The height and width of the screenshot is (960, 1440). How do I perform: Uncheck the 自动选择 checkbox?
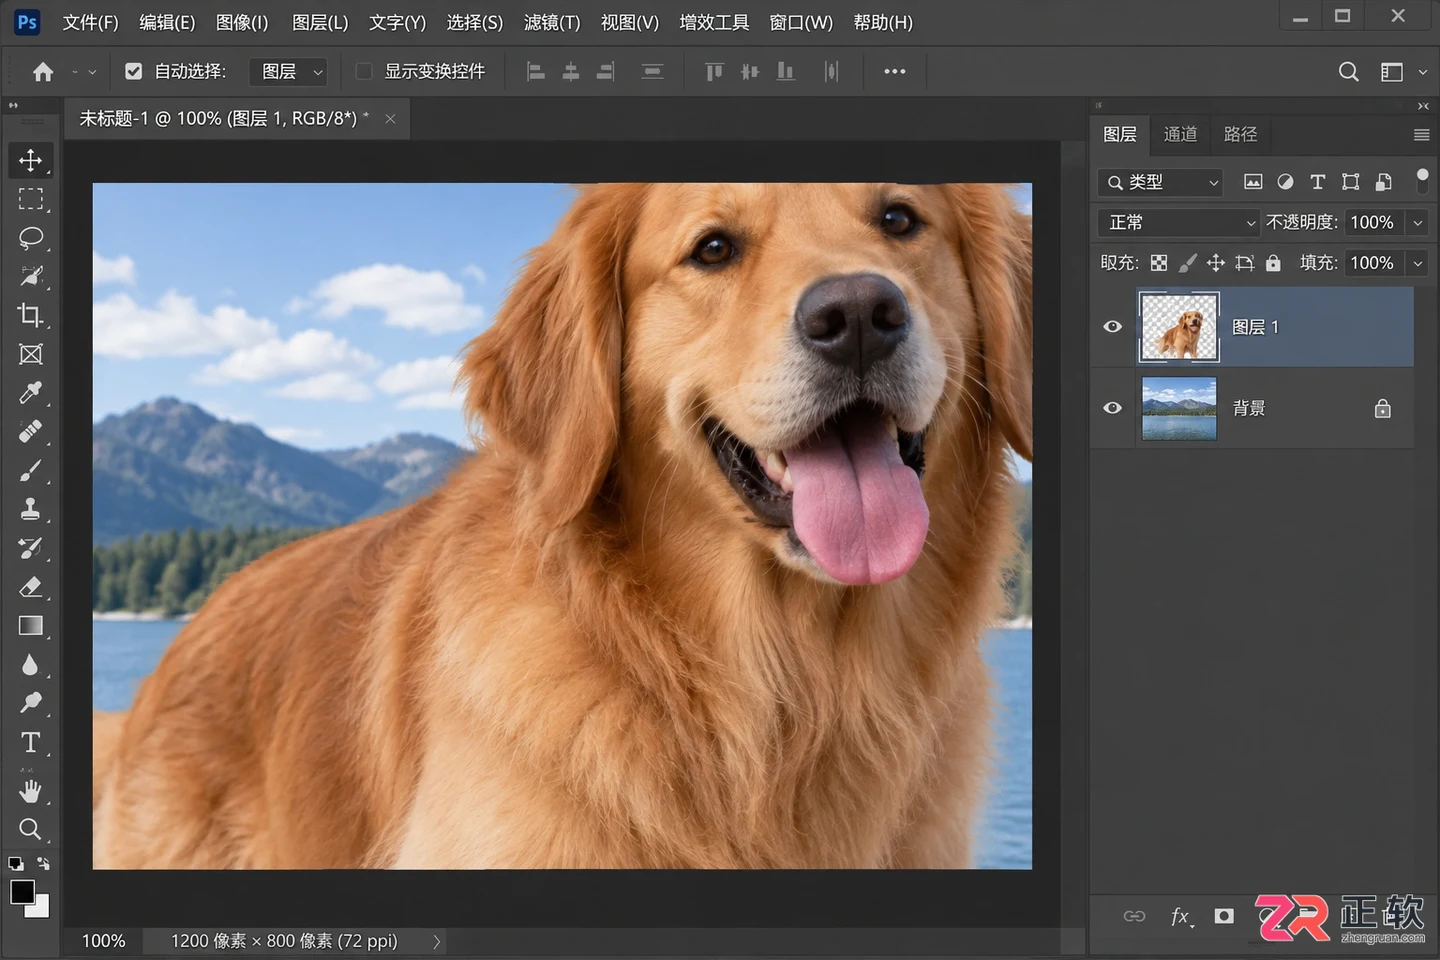coord(133,71)
